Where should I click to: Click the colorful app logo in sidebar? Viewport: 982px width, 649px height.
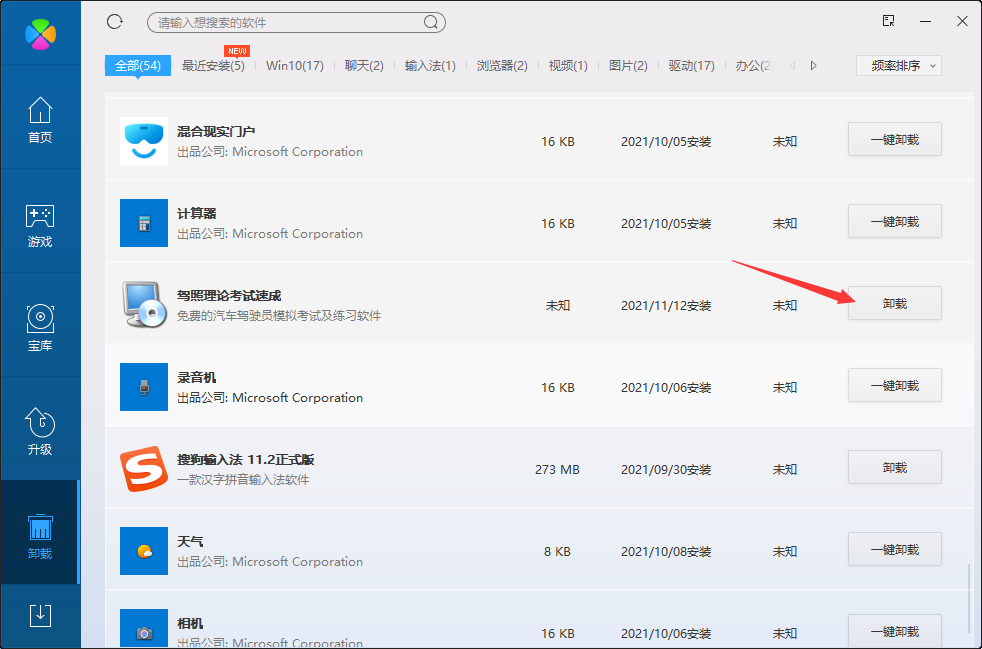click(40, 33)
